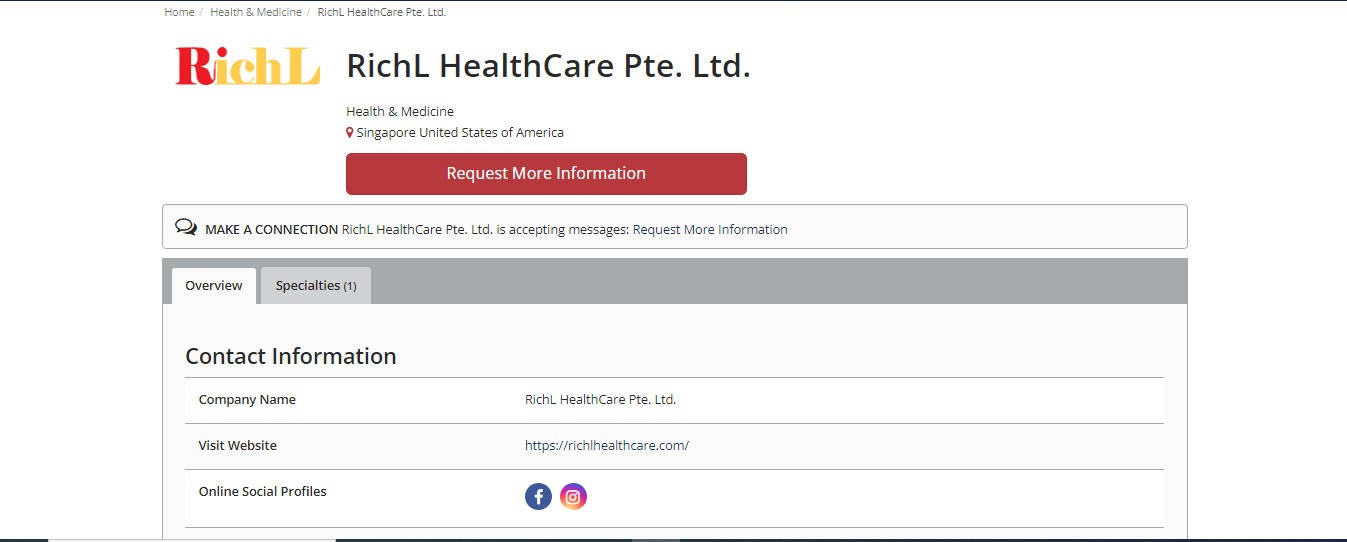This screenshot has width=1347, height=542.
Task: Follow the Request More Information text link
Action: (x=710, y=229)
